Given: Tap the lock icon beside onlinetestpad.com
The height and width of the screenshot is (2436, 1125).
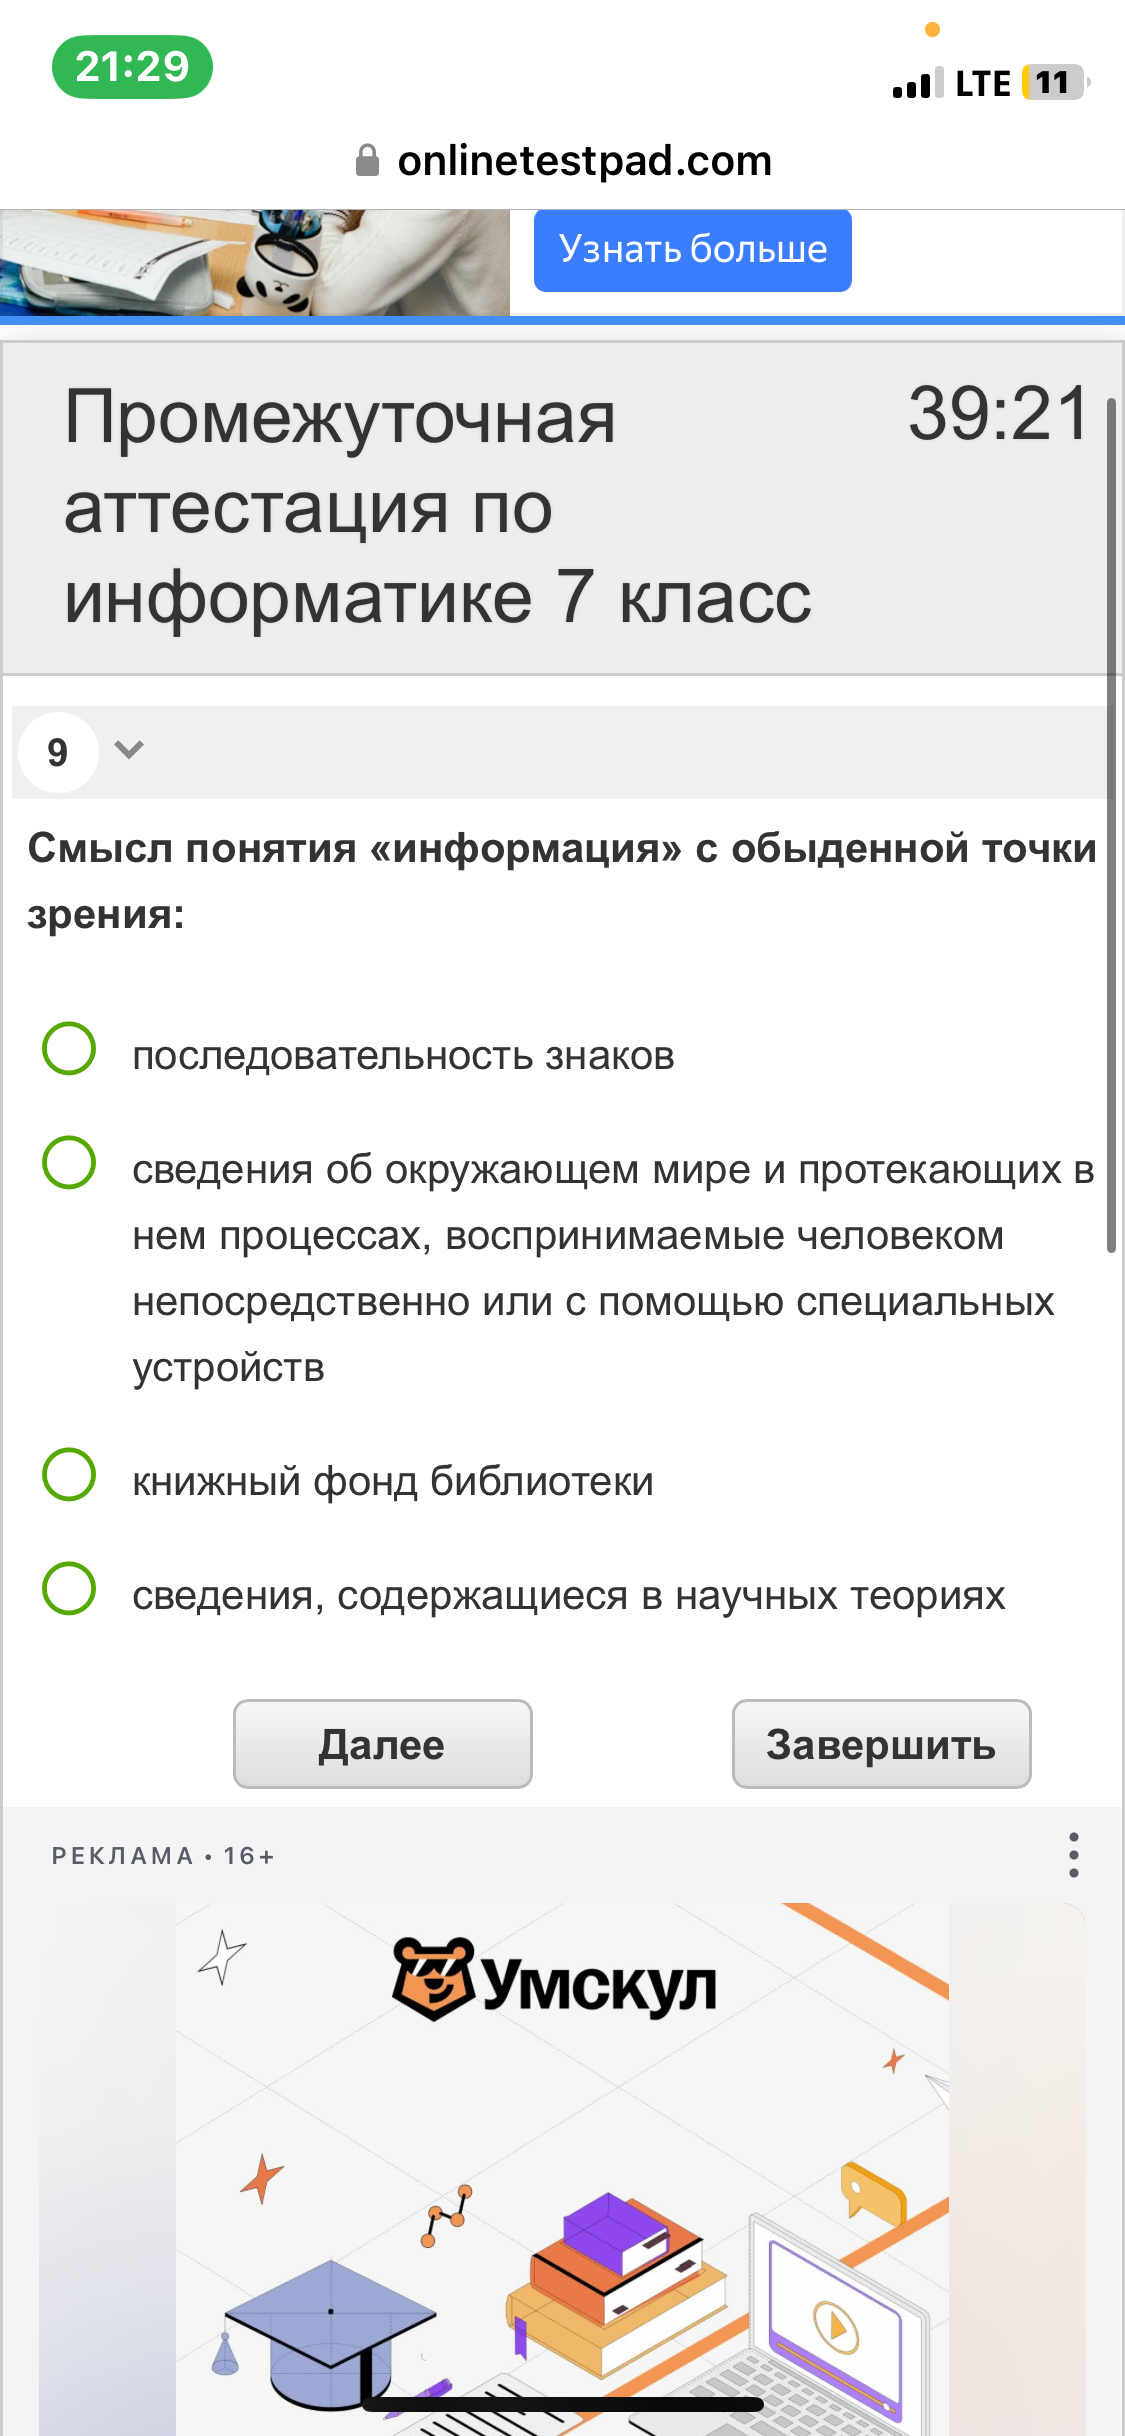Looking at the screenshot, I should pyautogui.click(x=367, y=160).
